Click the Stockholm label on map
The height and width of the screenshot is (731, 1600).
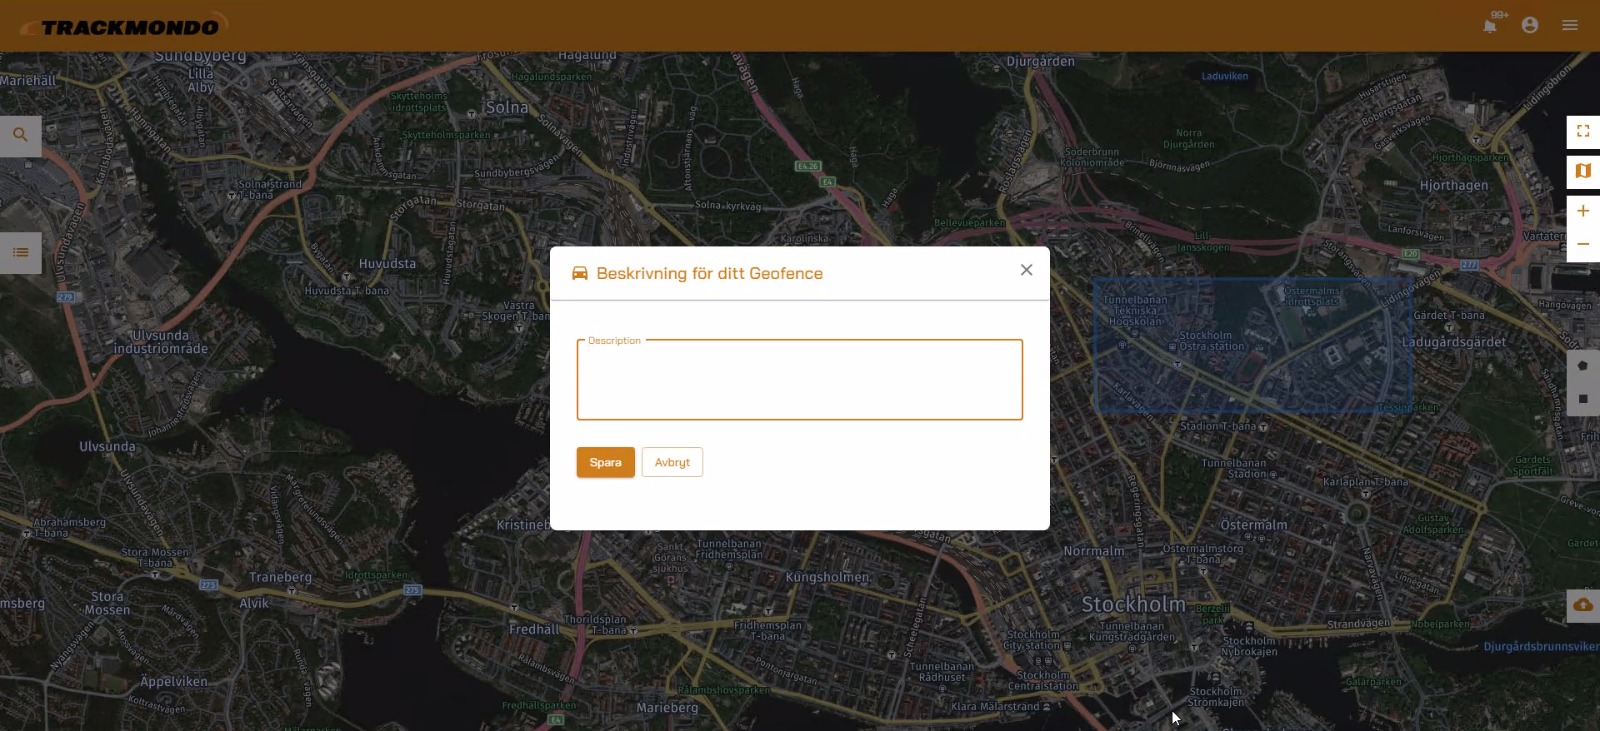pyautogui.click(x=1133, y=604)
